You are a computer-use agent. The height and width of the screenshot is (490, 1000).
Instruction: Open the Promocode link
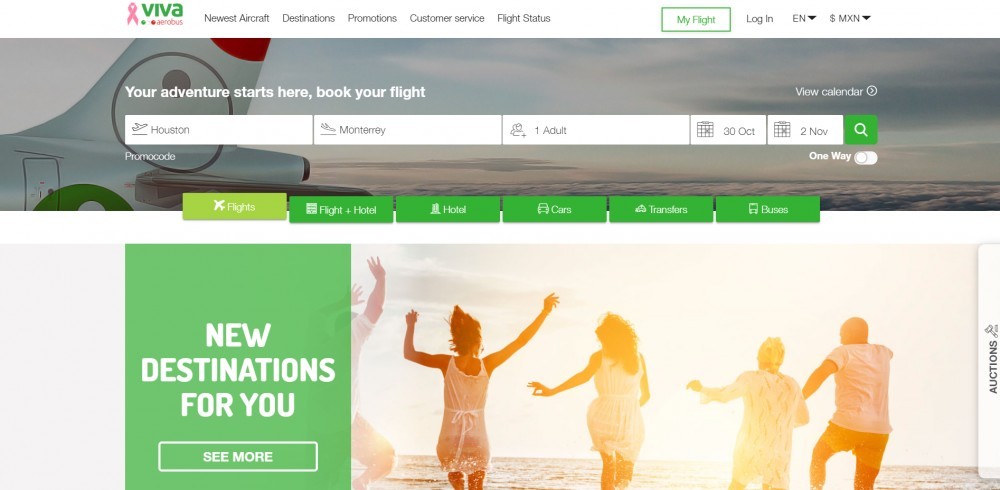150,156
